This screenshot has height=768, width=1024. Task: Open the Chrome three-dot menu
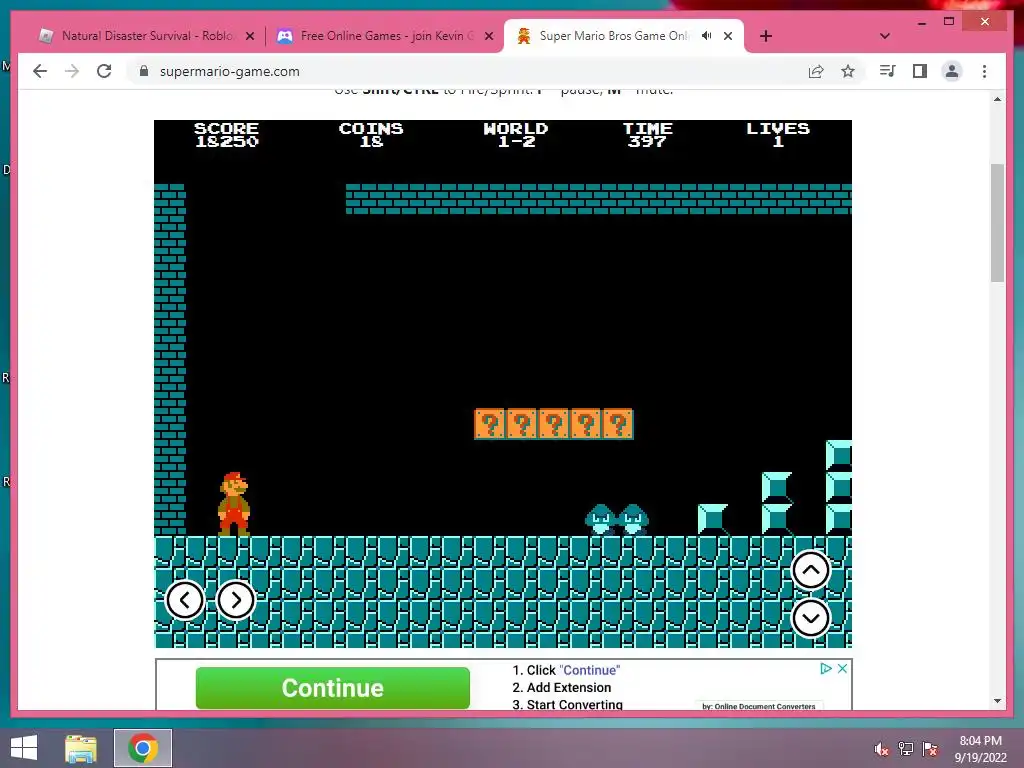click(x=984, y=71)
